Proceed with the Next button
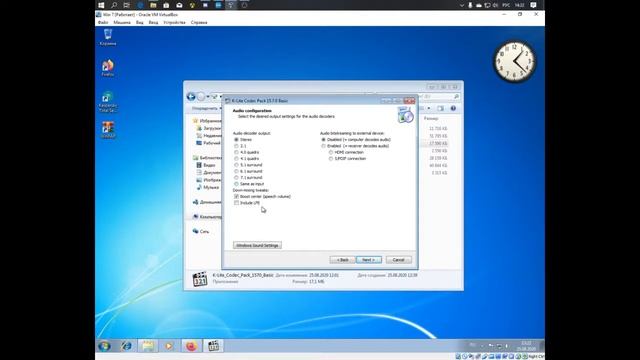 (369, 260)
